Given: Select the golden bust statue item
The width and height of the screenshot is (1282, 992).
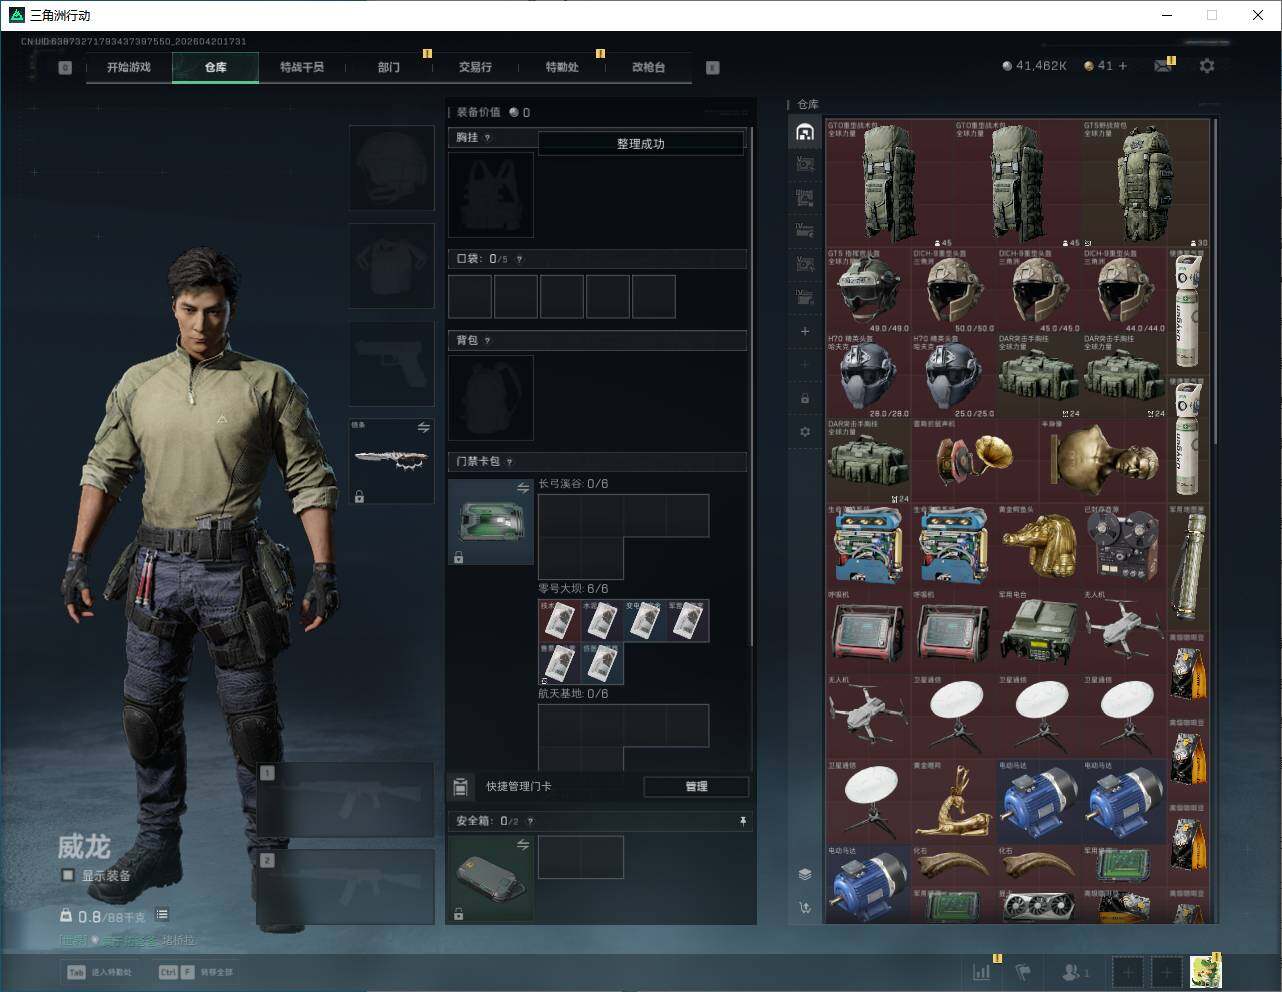Looking at the screenshot, I should [1103, 461].
